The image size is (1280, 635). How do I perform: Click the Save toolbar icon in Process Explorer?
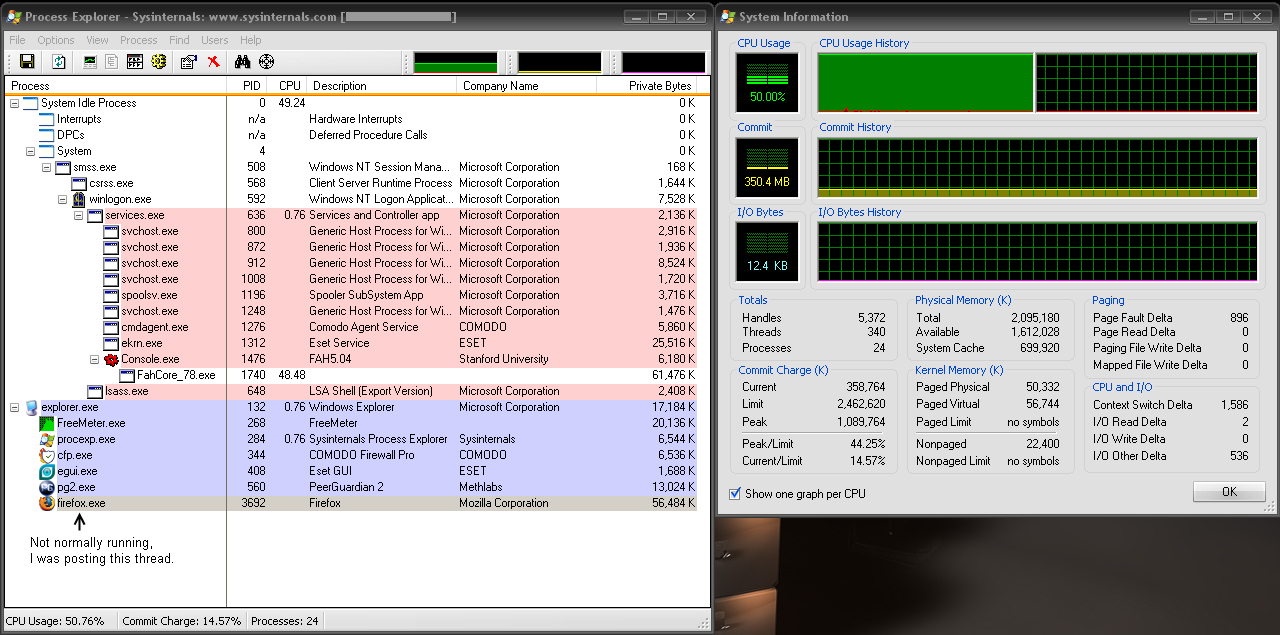pos(27,62)
